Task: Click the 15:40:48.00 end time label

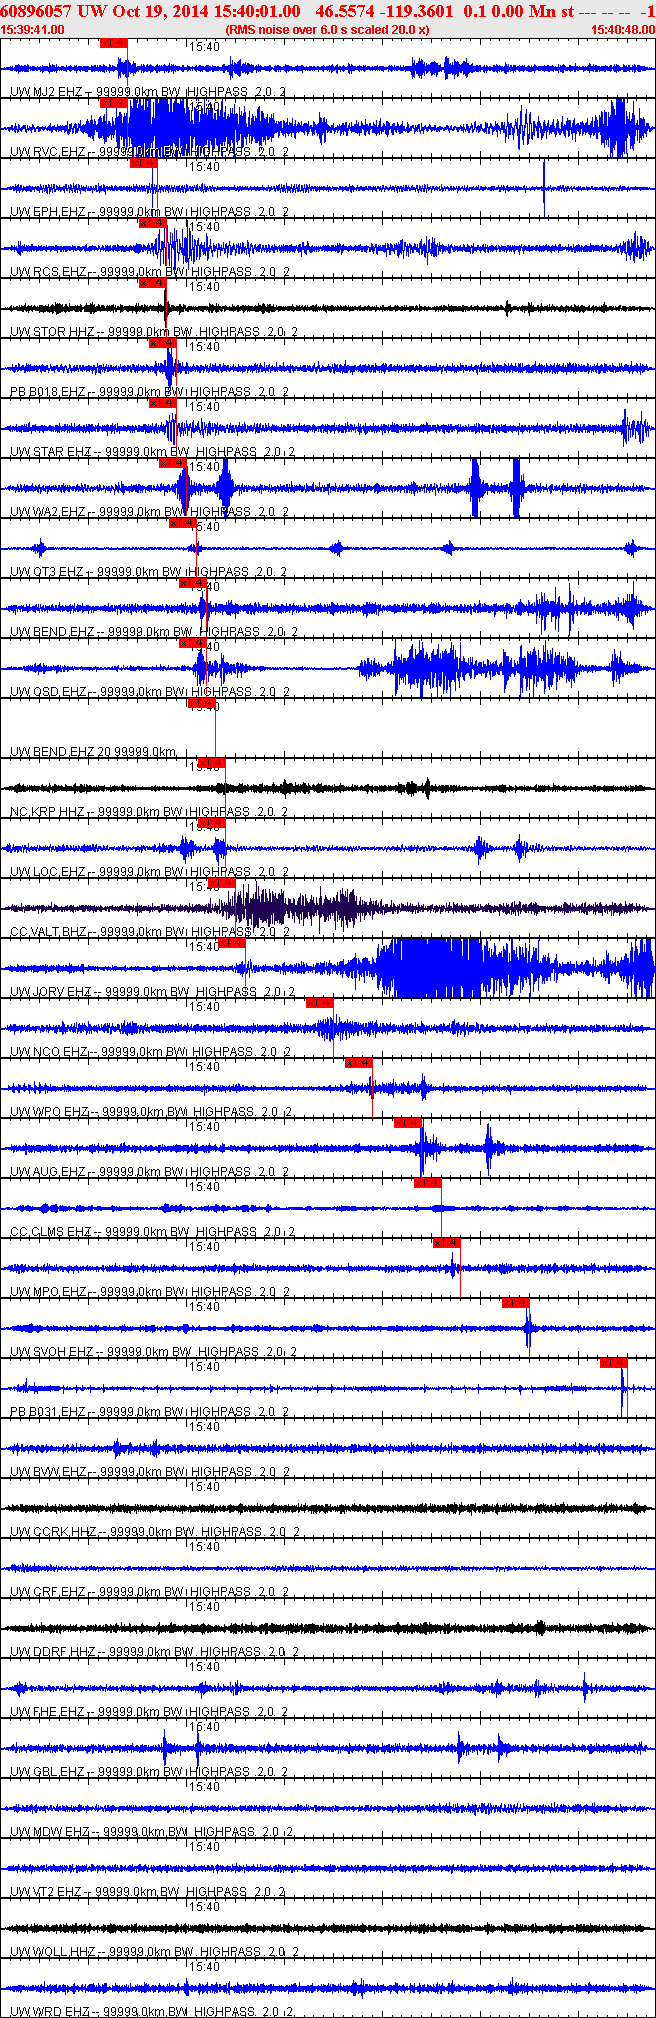Action: click(623, 30)
